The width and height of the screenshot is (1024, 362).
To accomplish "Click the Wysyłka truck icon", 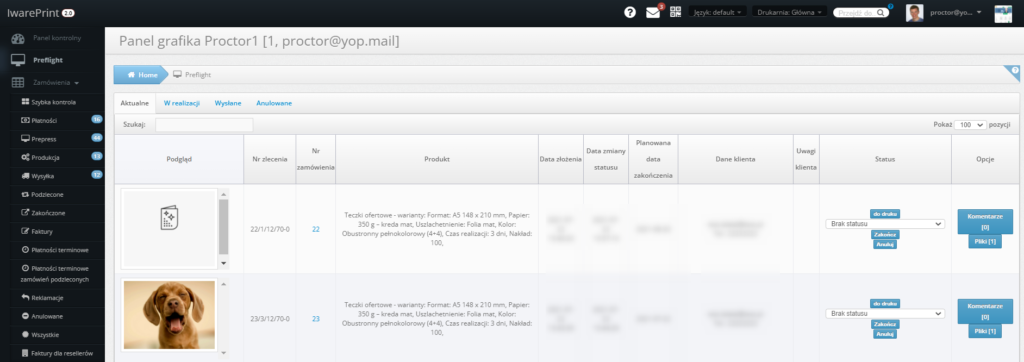I will [25, 176].
